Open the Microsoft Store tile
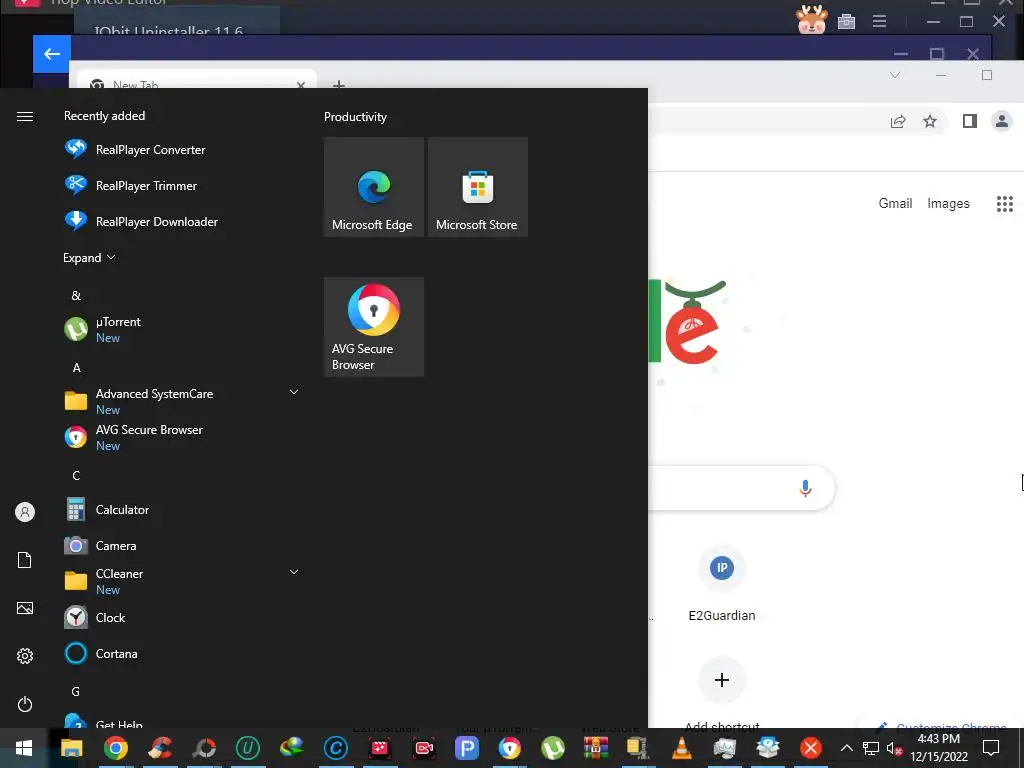Viewport: 1024px width, 768px height. click(477, 187)
